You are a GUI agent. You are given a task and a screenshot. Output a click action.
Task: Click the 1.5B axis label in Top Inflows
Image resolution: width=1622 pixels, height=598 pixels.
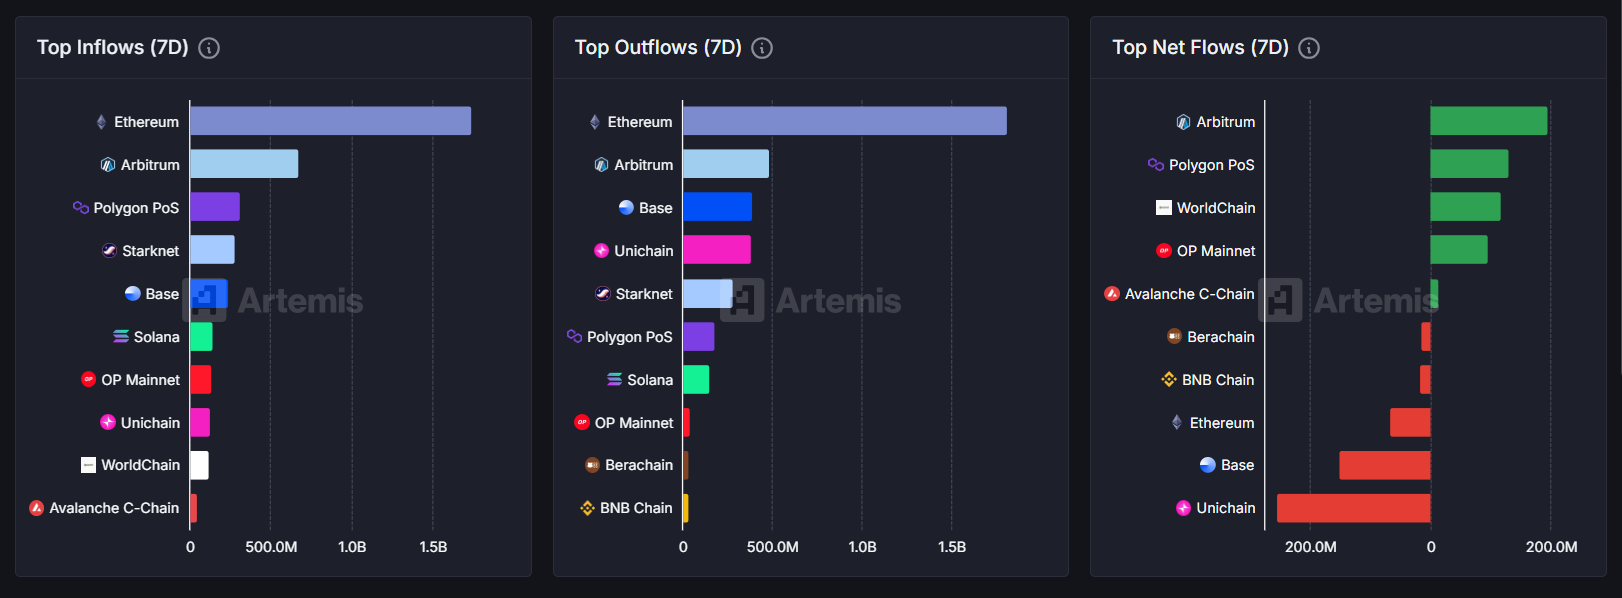tap(433, 547)
